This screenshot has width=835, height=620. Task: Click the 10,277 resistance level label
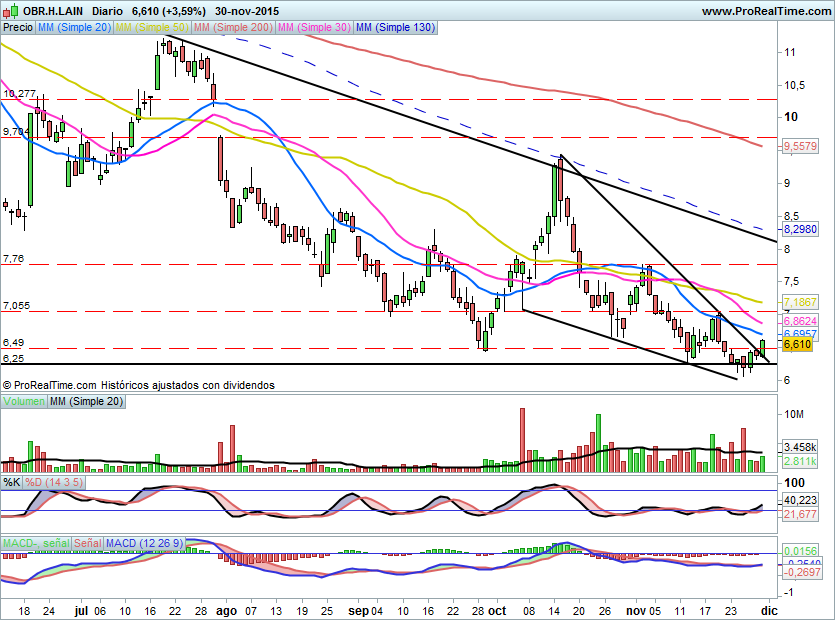coord(20,94)
